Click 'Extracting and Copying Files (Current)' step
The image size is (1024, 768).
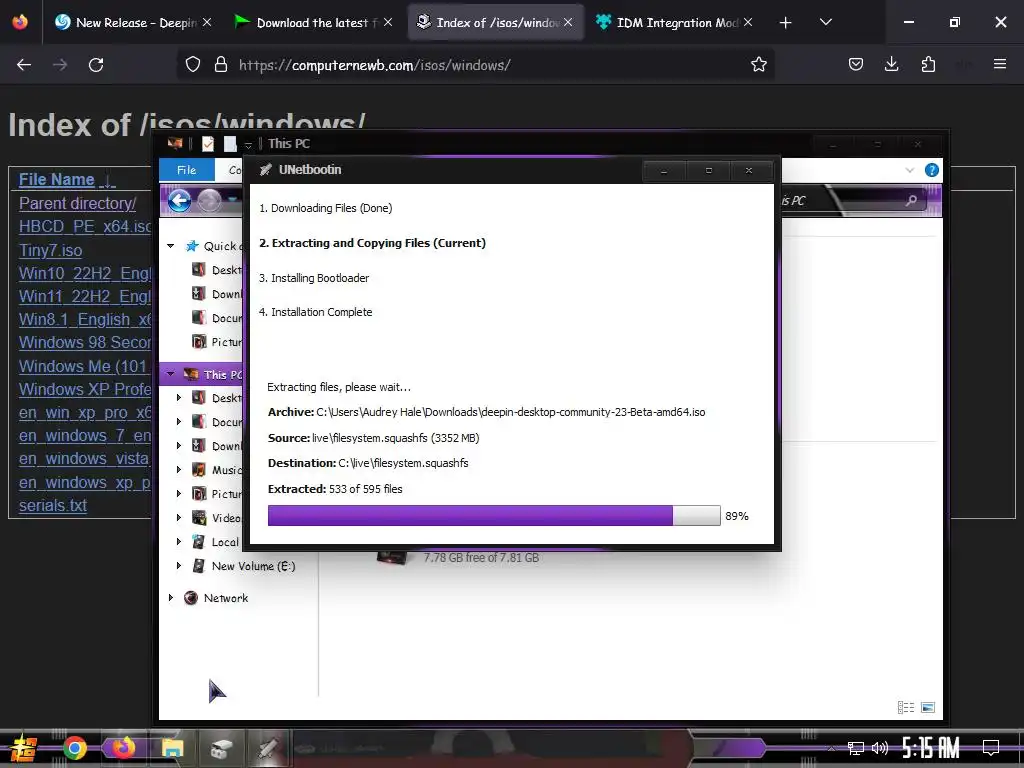pos(372,243)
